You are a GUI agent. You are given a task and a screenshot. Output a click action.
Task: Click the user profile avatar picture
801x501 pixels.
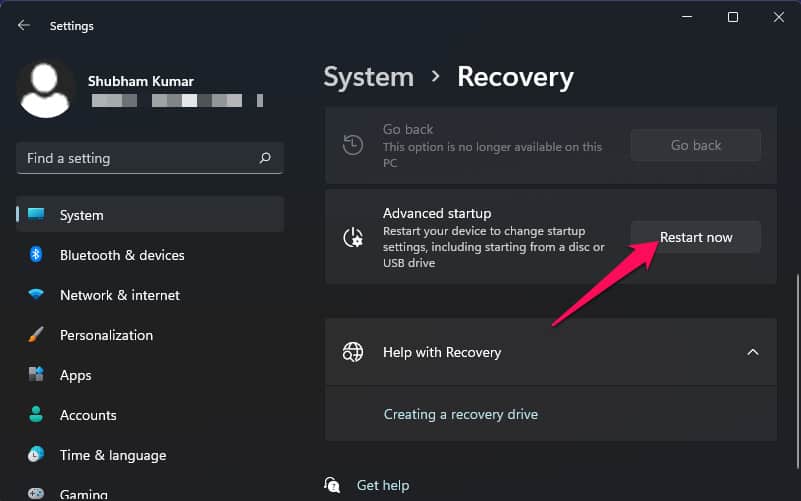(x=46, y=88)
